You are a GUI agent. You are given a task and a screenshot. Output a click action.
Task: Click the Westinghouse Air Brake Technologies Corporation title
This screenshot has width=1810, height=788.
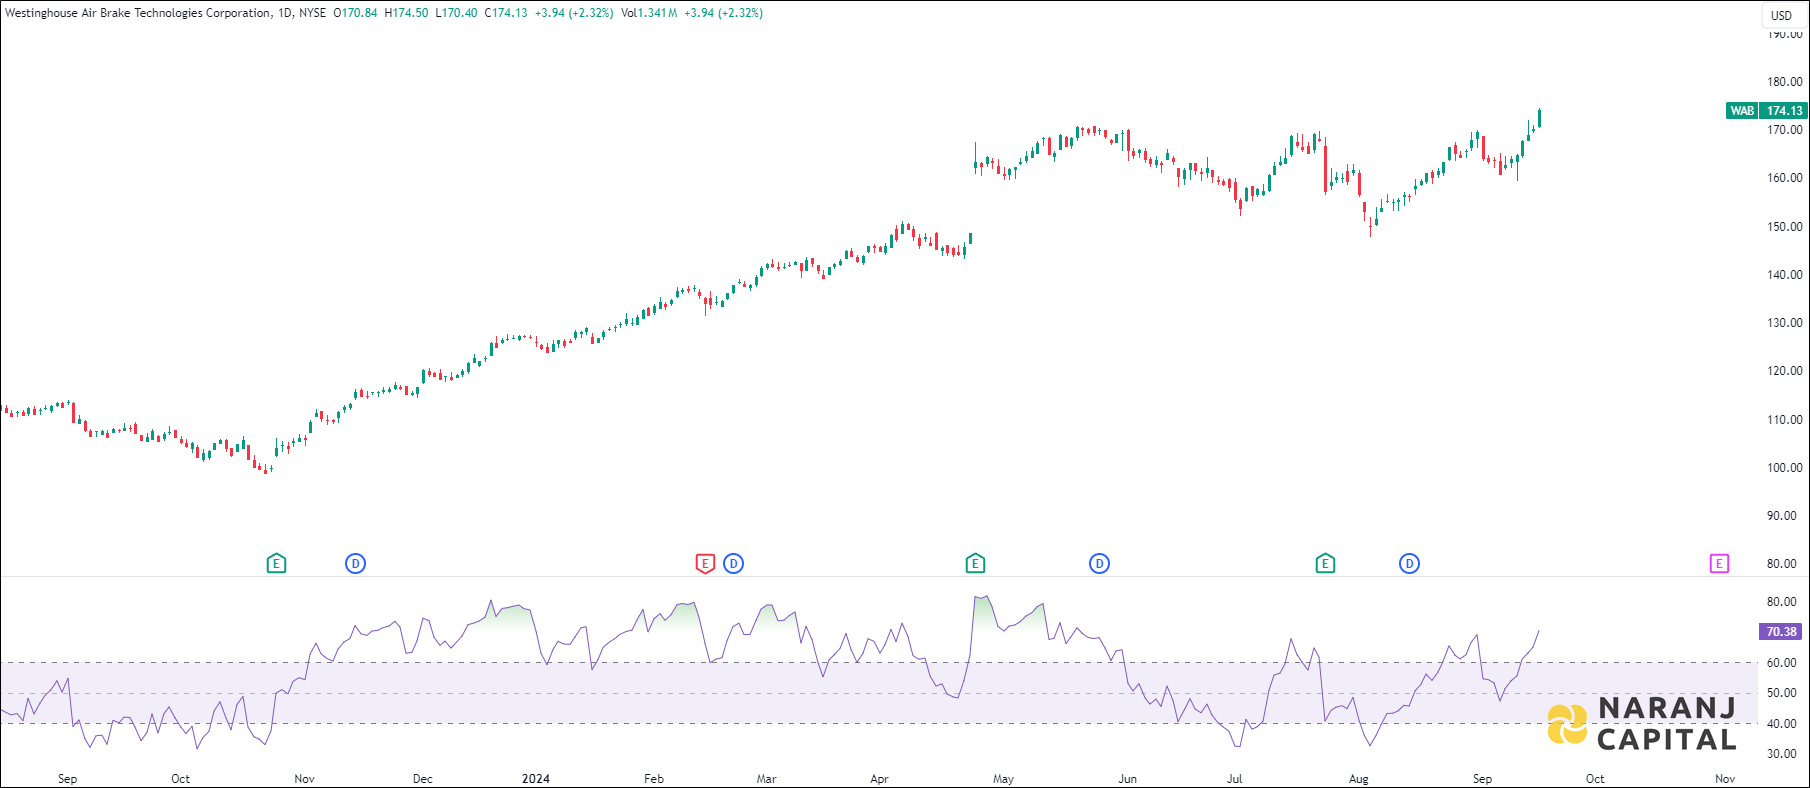coord(137,13)
